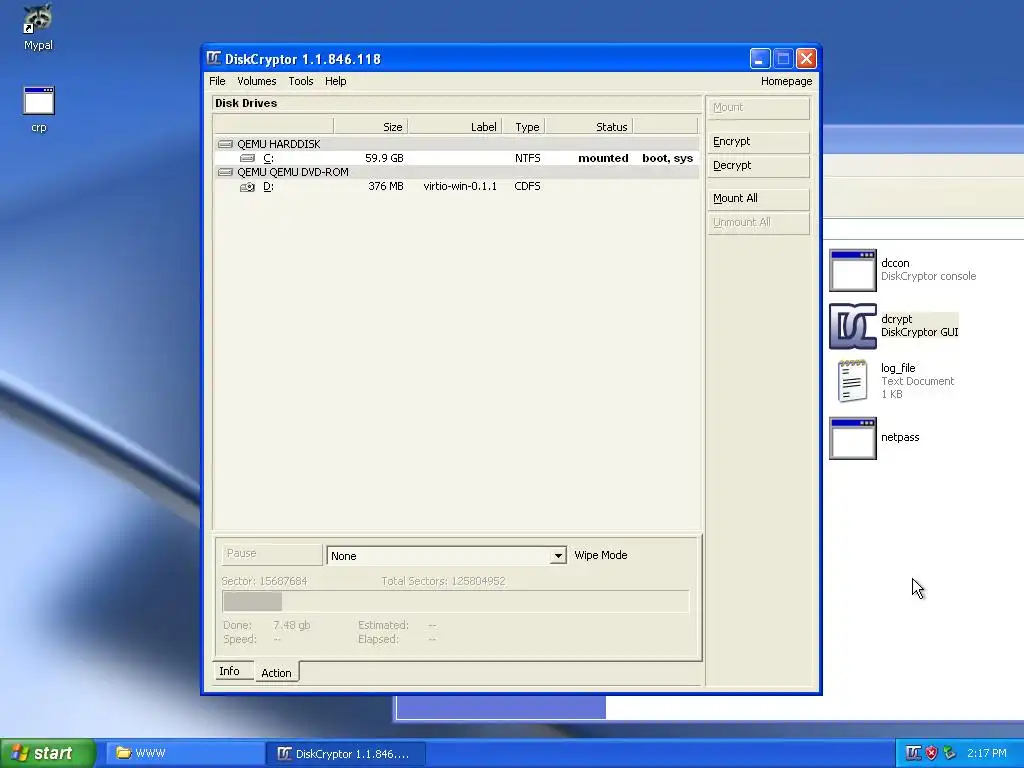Open the Windows start menu
This screenshot has height=768, width=1024.
coord(48,753)
